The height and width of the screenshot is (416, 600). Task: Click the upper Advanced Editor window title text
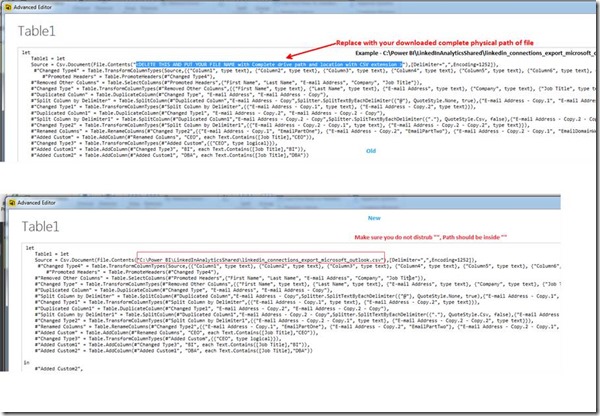point(44,10)
